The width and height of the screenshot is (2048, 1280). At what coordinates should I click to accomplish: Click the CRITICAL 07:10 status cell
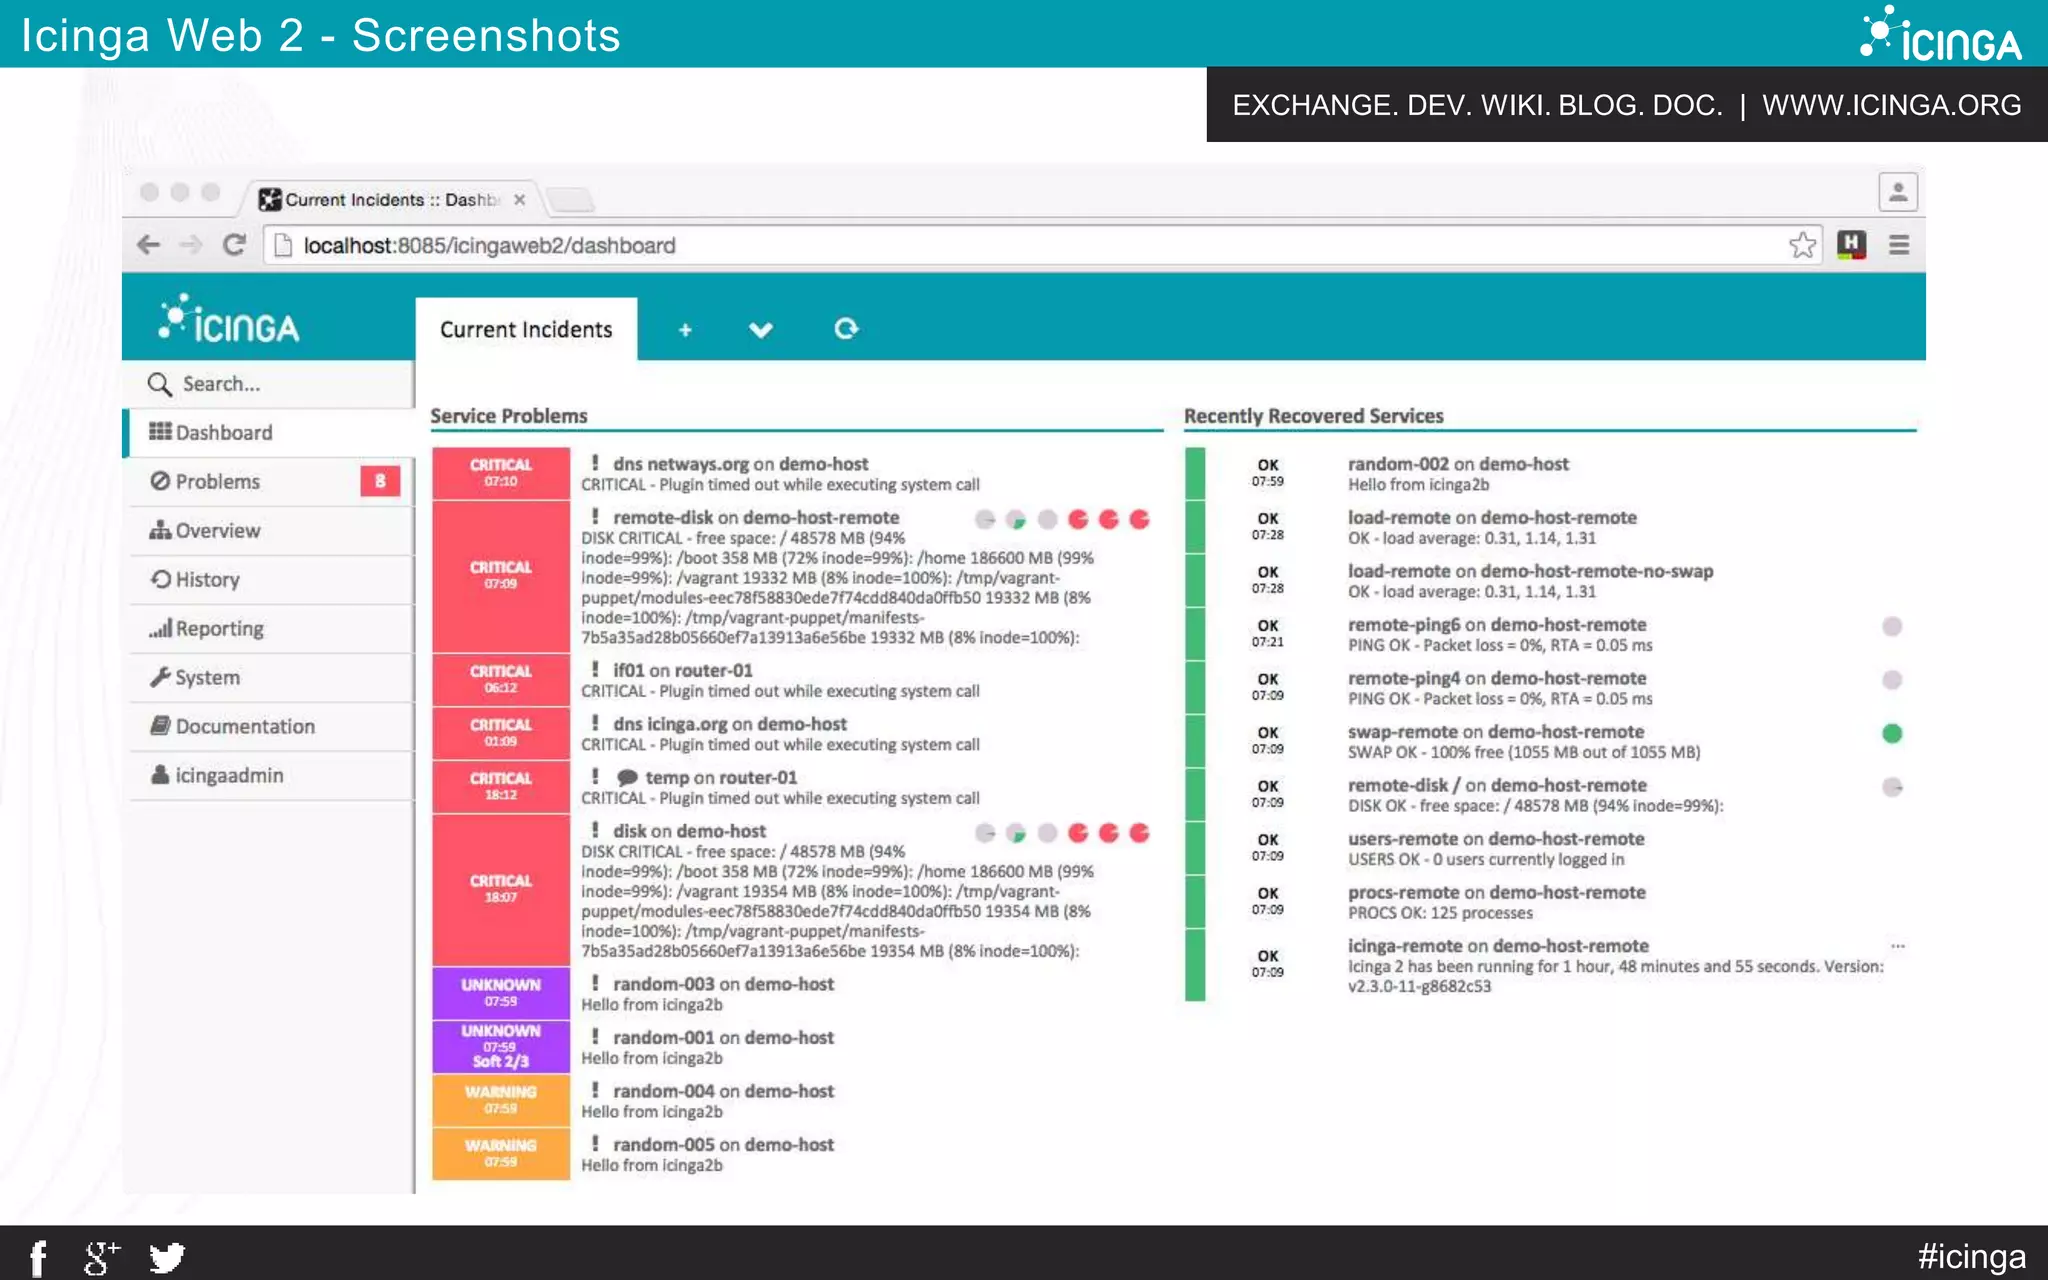(x=501, y=473)
